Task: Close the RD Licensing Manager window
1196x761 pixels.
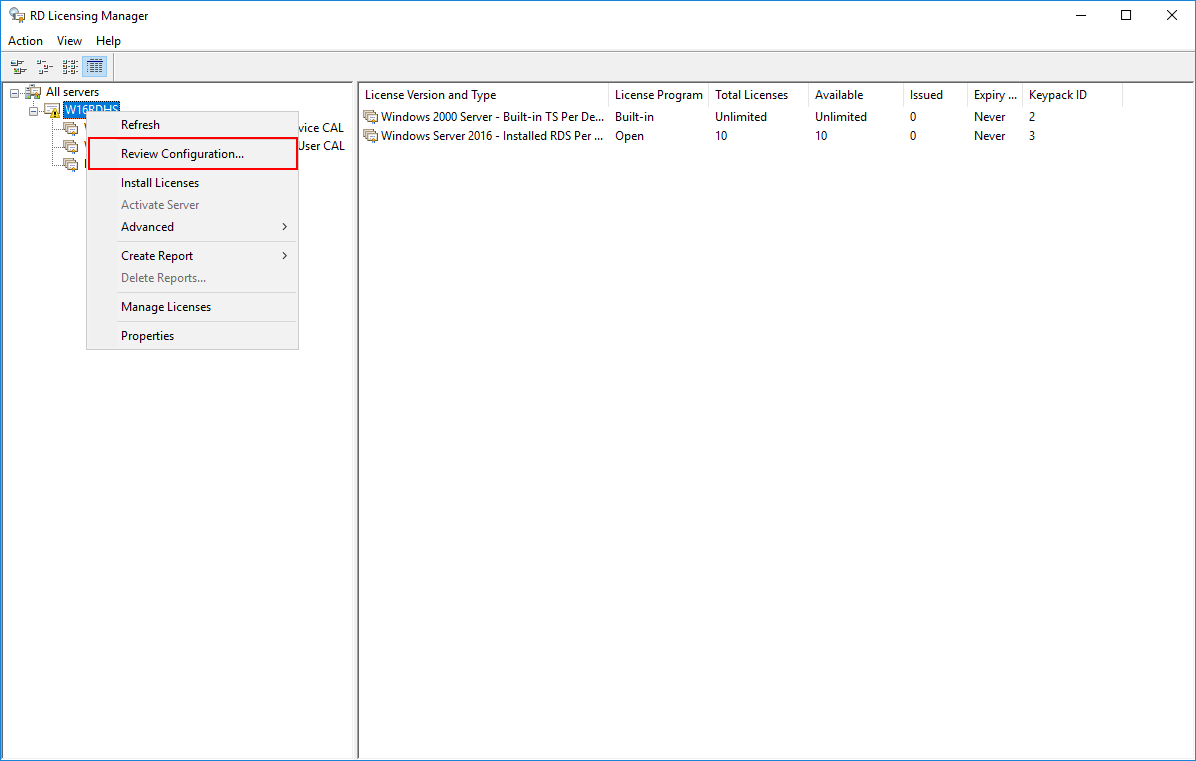Action: (1172, 15)
